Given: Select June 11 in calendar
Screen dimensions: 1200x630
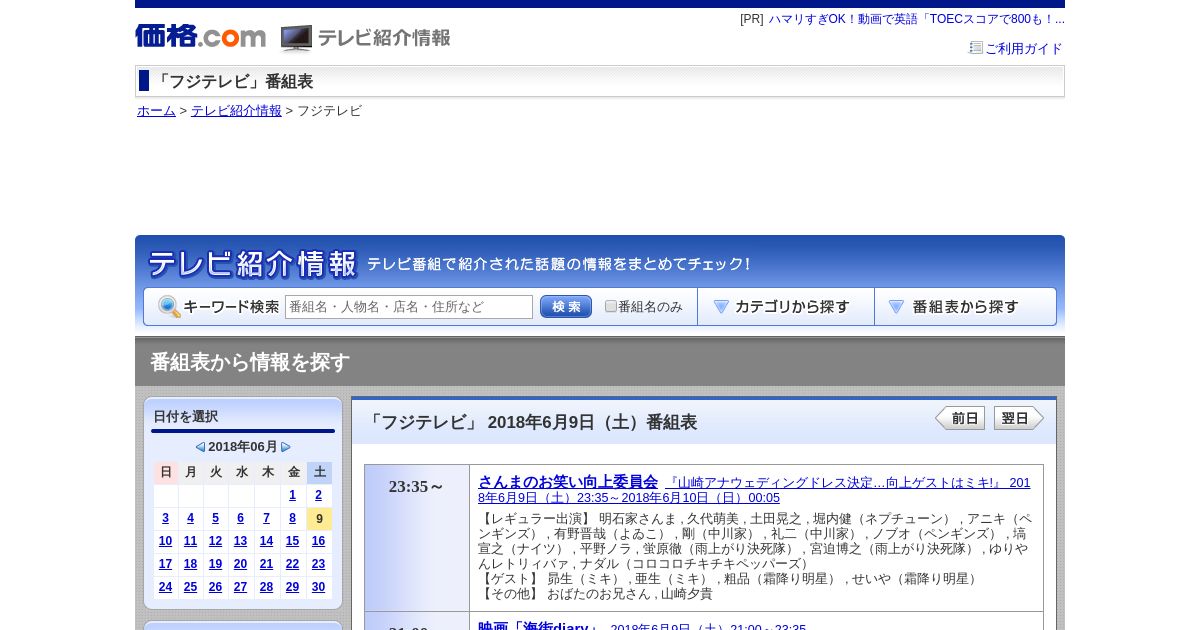Looking at the screenshot, I should tap(190, 541).
